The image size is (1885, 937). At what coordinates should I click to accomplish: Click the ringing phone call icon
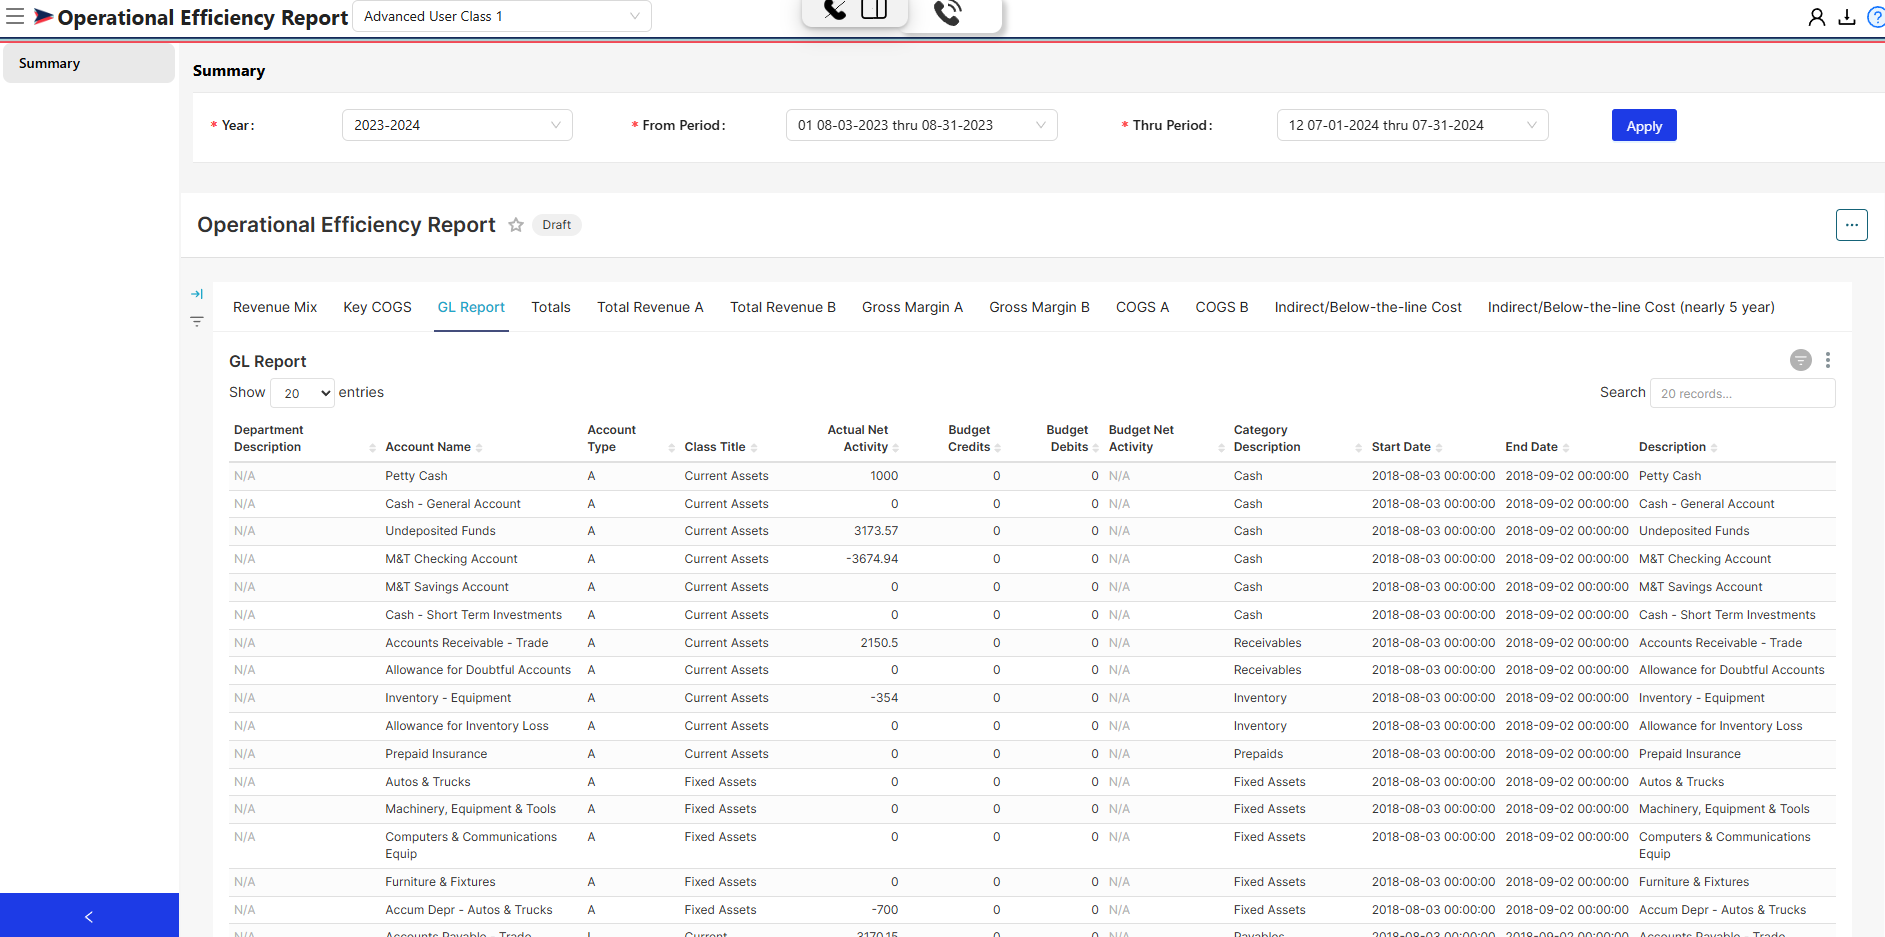948,12
